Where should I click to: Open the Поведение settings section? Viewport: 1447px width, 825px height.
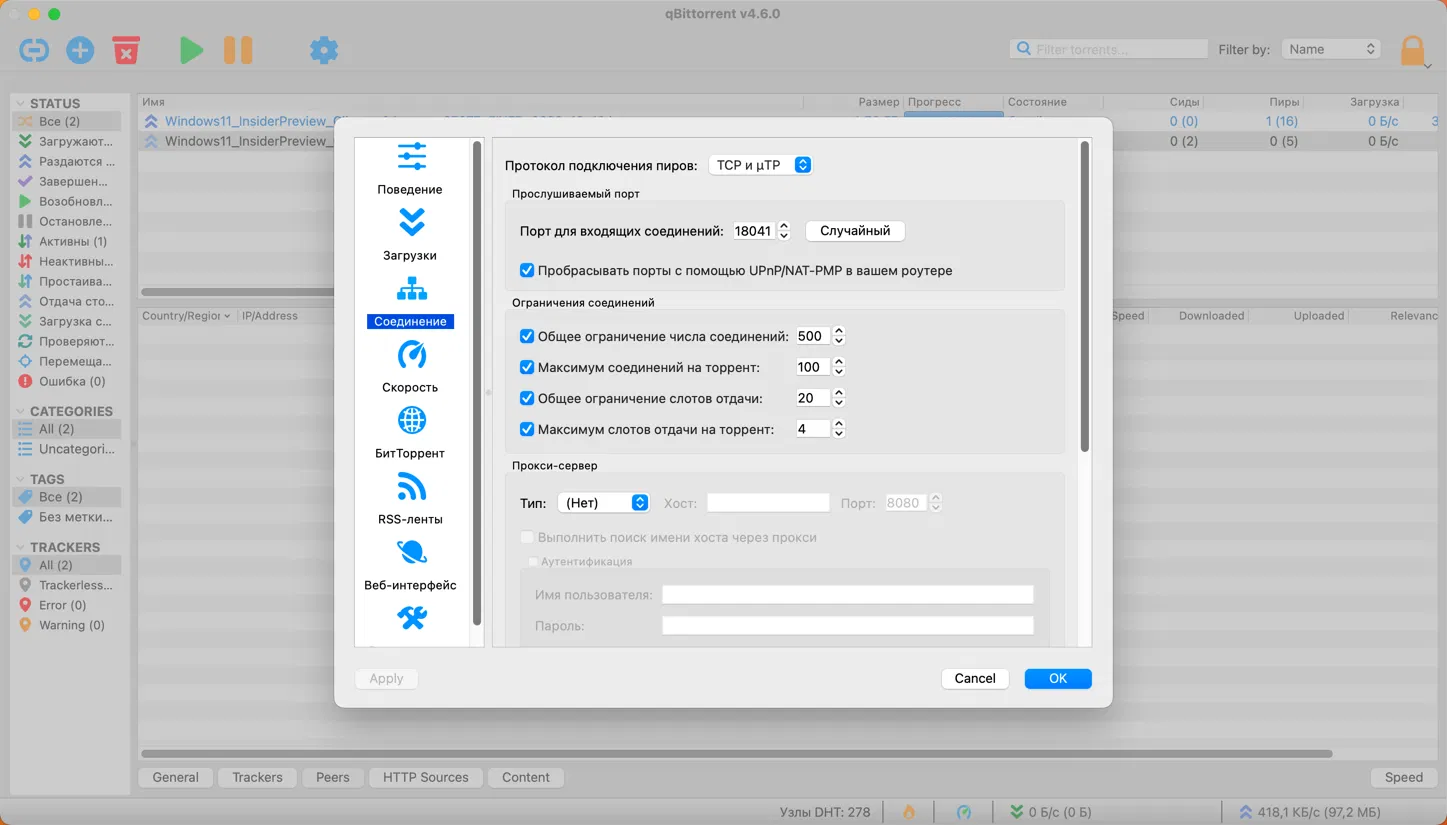410,168
